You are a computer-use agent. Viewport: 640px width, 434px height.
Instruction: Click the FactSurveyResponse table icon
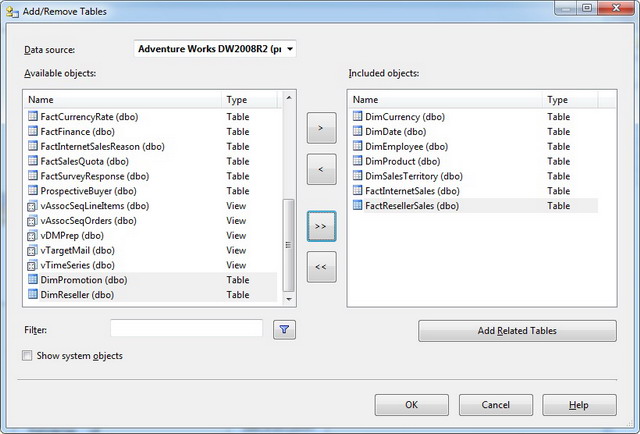pos(33,176)
